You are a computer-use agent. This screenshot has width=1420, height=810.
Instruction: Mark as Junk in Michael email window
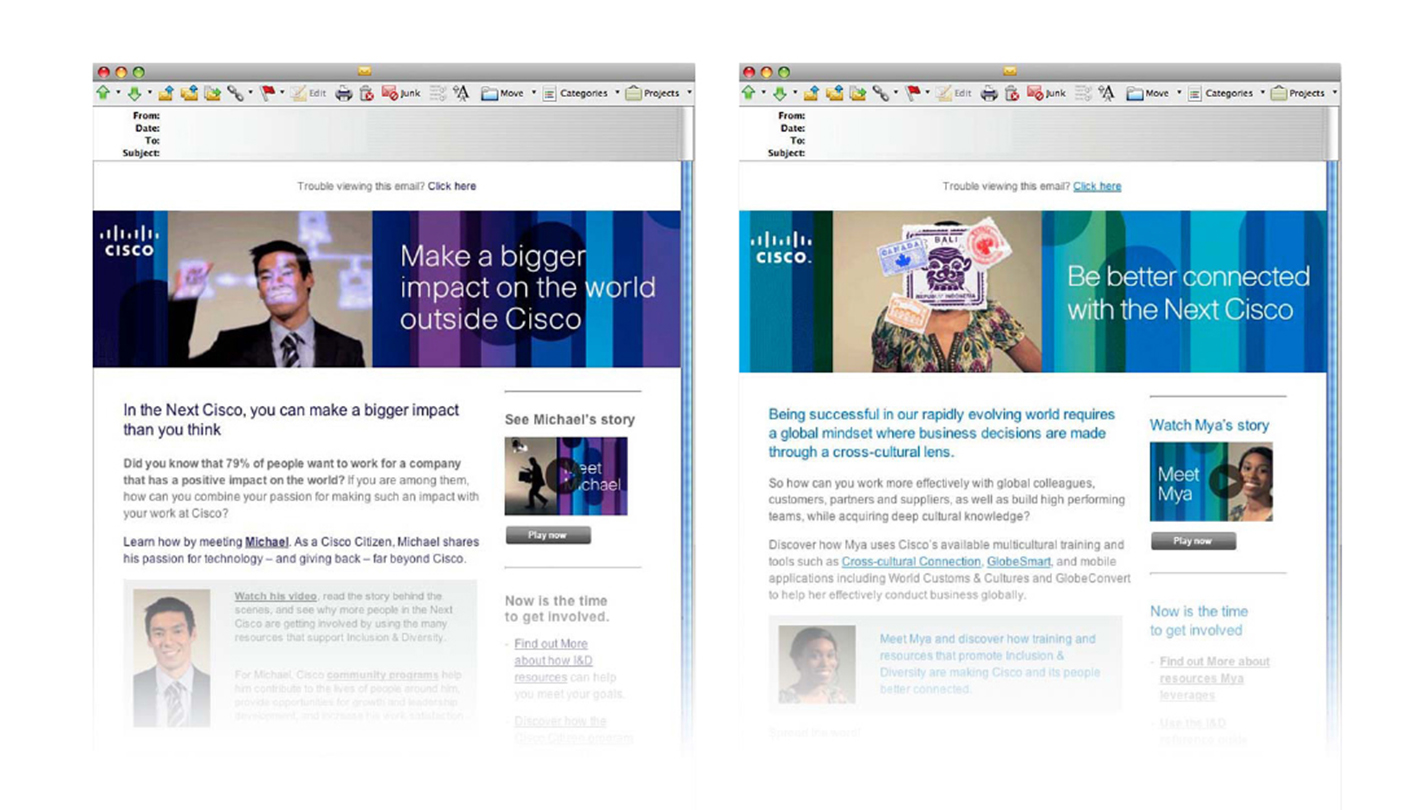pos(401,93)
